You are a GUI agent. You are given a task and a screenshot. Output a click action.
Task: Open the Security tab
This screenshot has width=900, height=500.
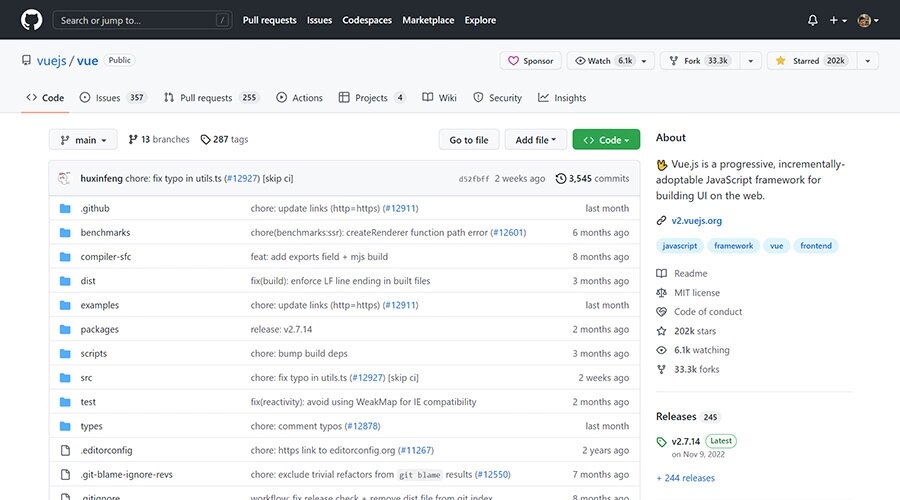pos(498,98)
